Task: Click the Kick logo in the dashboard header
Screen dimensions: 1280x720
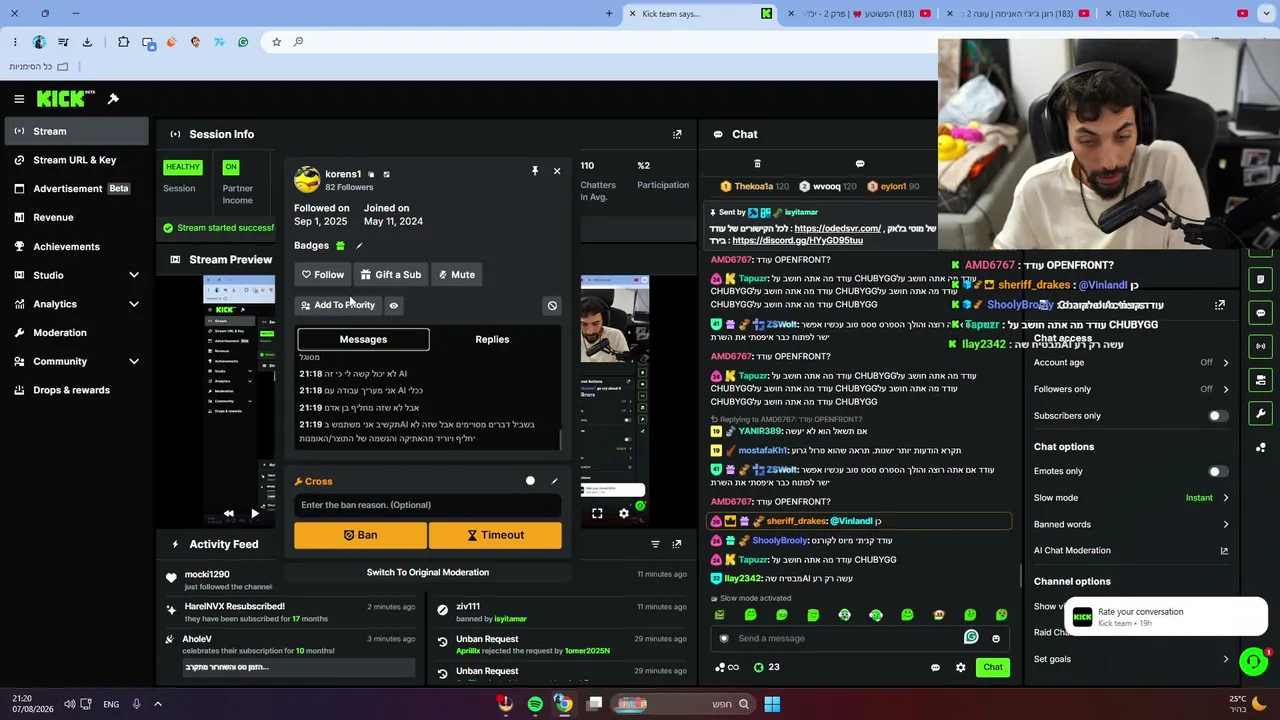Action: pyautogui.click(x=65, y=98)
